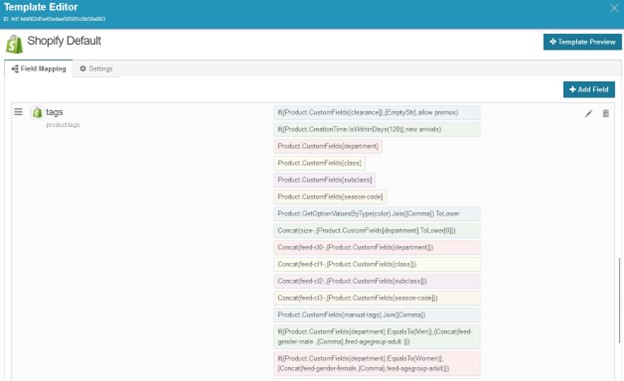This screenshot has height=381, width=624.
Task: Click the Shopify bag logo beside Shopify Default
Action: (14, 44)
